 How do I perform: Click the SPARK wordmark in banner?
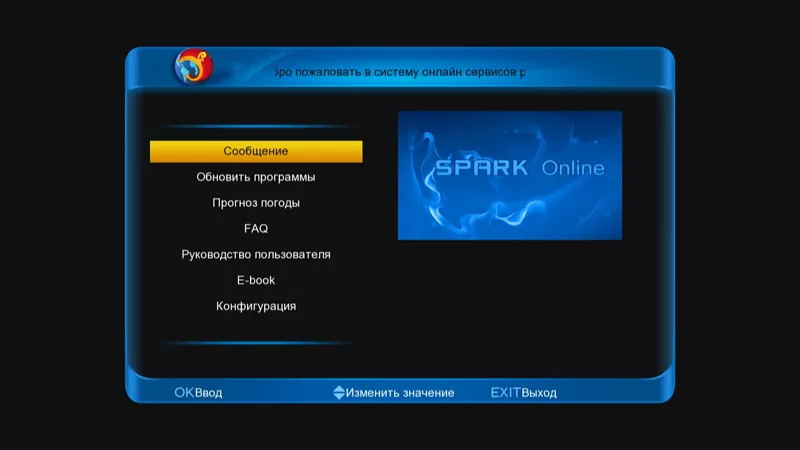point(481,167)
